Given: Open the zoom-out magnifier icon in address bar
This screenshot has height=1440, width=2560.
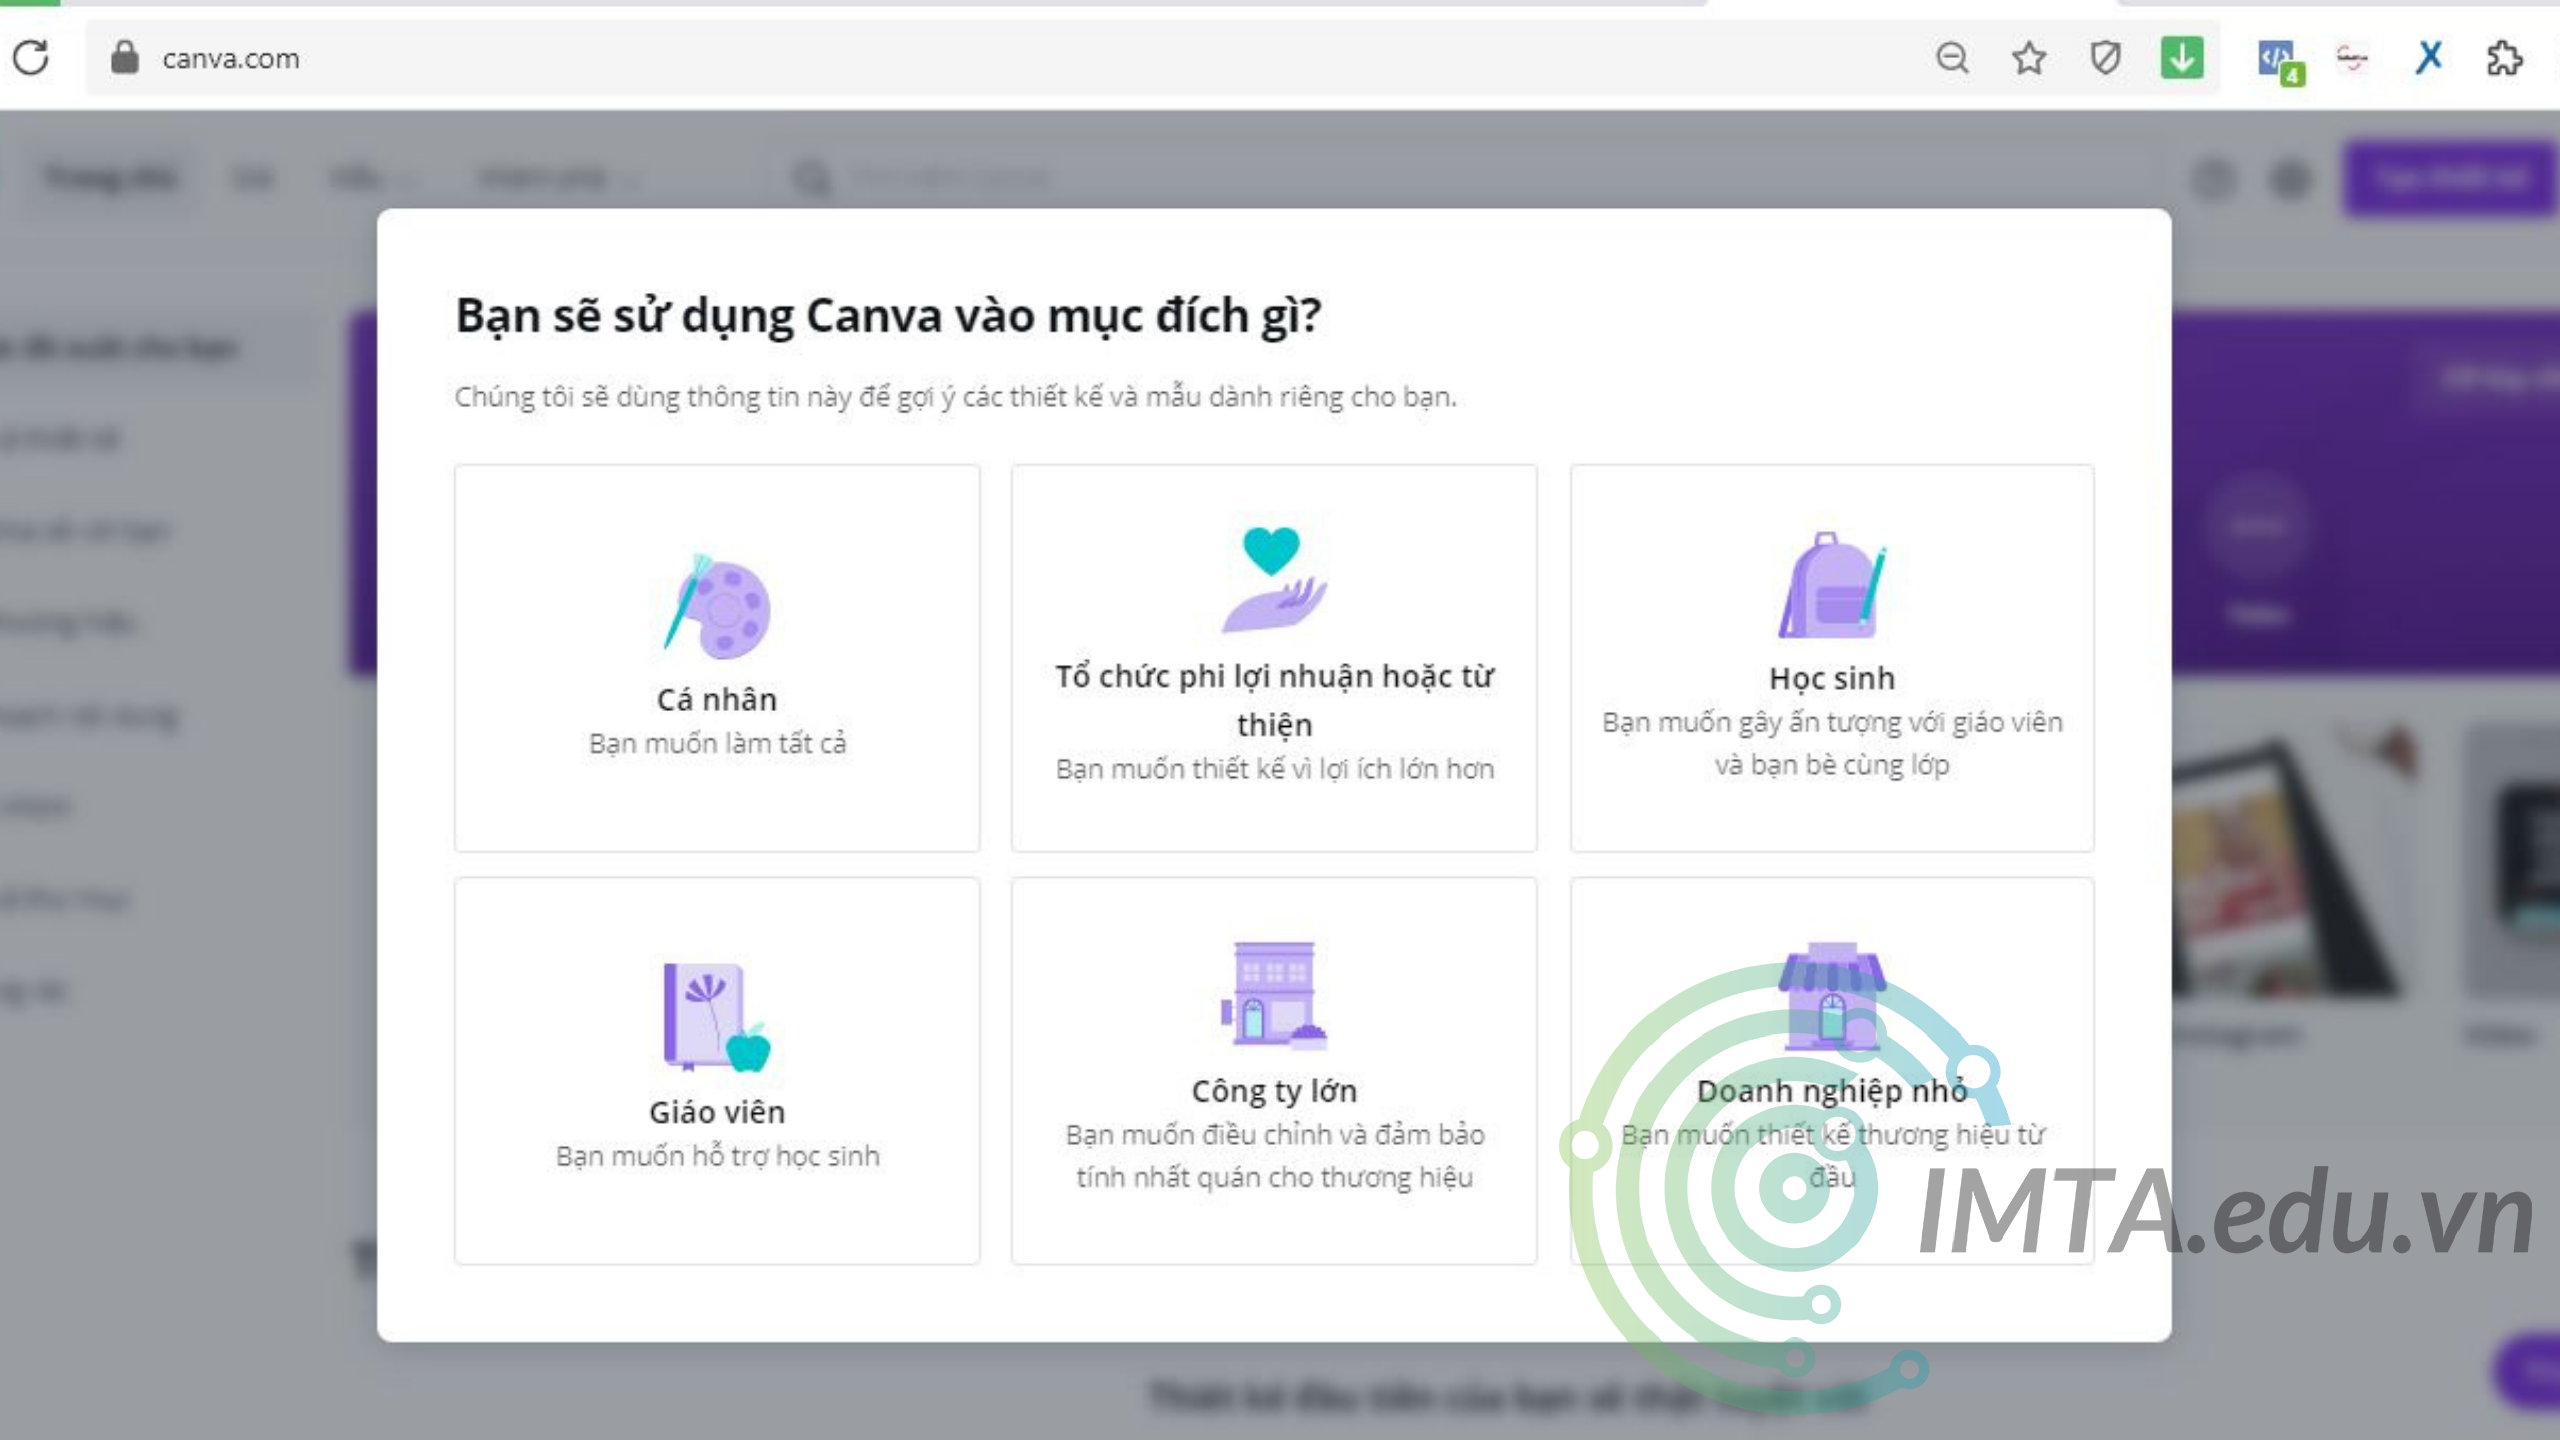Looking at the screenshot, I should tap(1951, 58).
